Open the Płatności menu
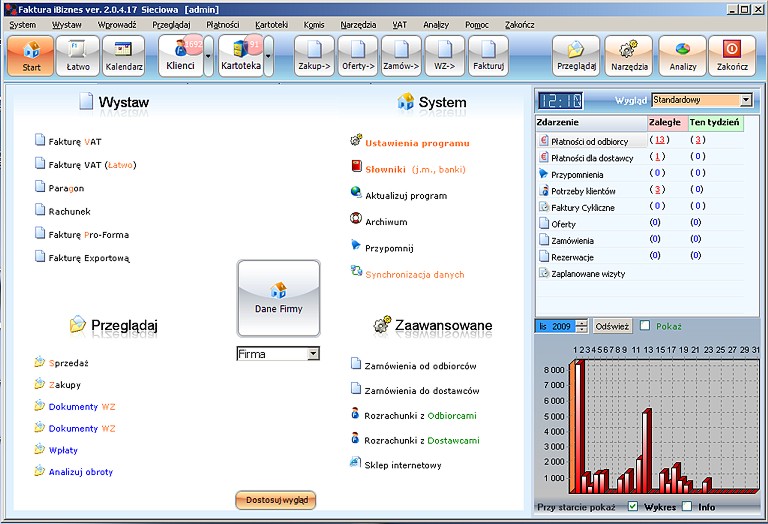The height and width of the screenshot is (524, 768). 222,23
